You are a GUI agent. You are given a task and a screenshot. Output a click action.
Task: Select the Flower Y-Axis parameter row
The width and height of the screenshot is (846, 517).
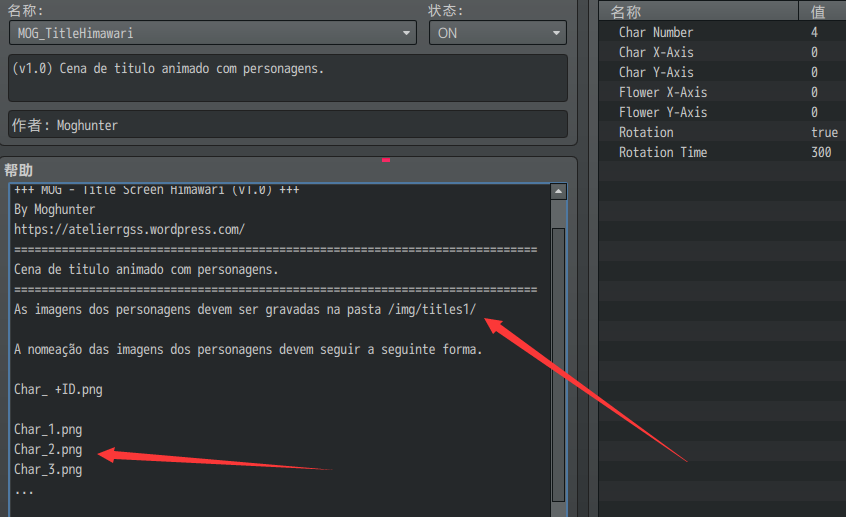722,112
